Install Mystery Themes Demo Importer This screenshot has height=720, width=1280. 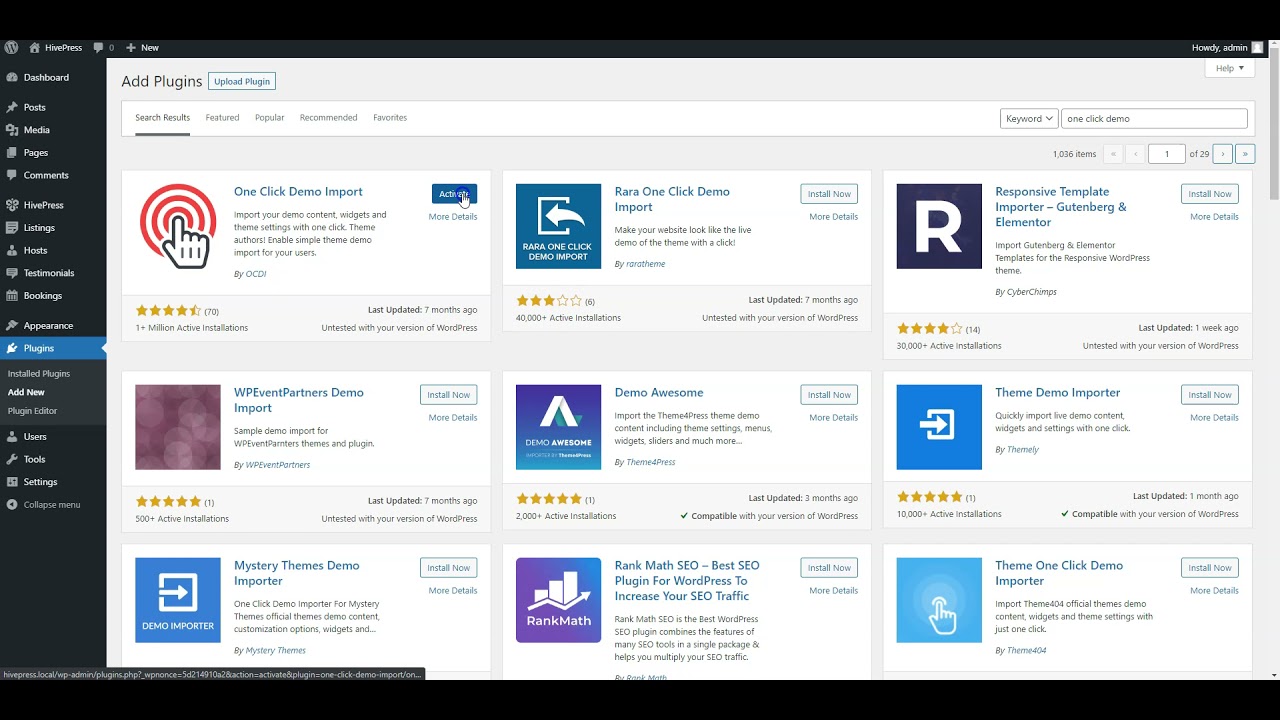coord(449,568)
